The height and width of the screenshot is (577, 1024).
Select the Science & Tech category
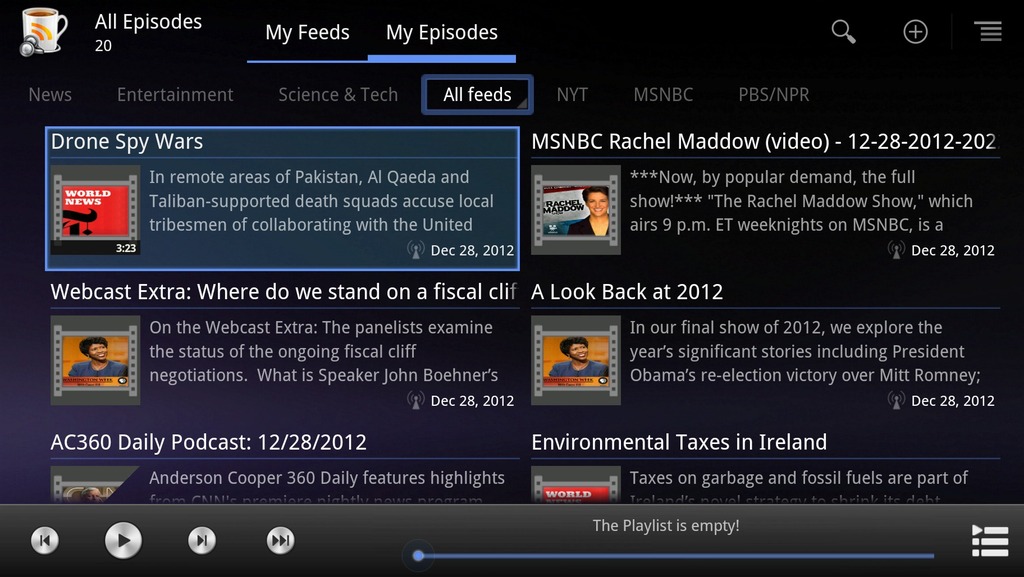point(338,95)
